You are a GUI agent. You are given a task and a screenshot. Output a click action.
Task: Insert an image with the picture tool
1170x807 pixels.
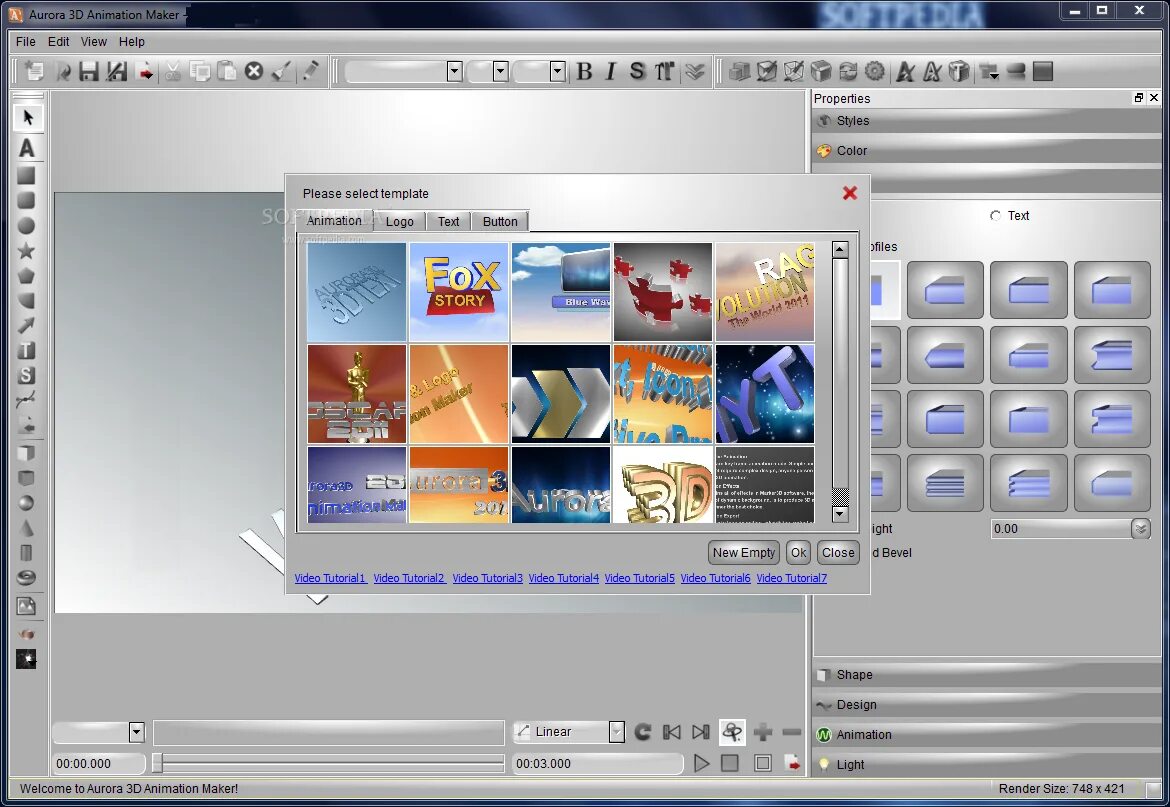click(x=26, y=606)
